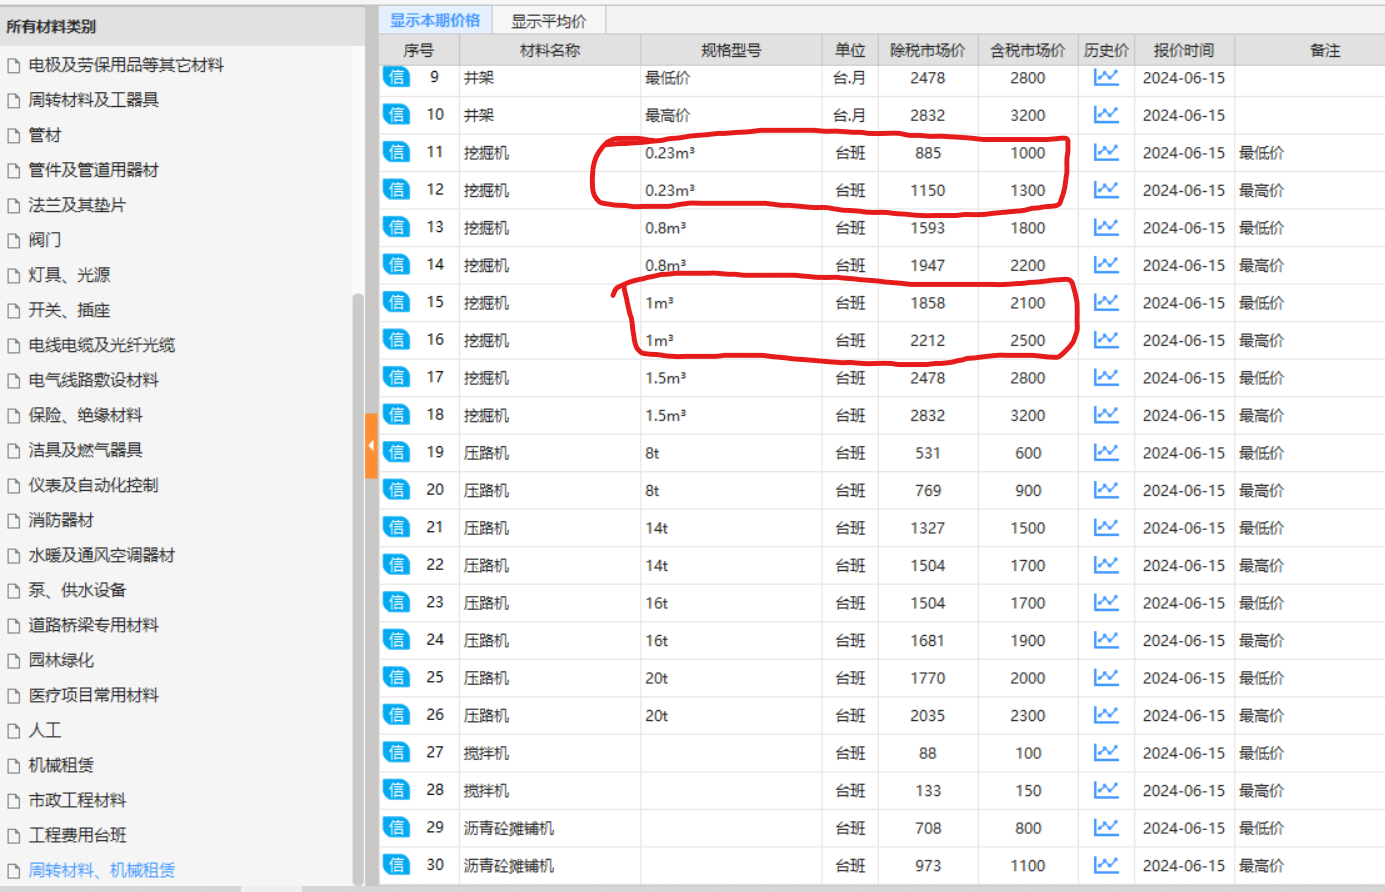The image size is (1385, 892).
Task: Sort by 序号 column header
Action: (x=419, y=50)
